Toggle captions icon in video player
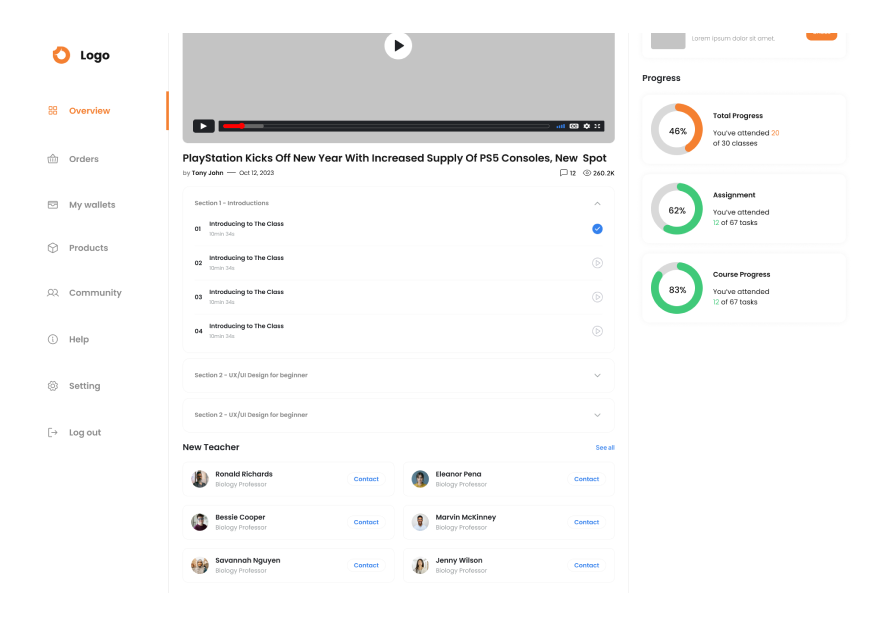The width and height of the screenshot is (894, 626). point(574,126)
